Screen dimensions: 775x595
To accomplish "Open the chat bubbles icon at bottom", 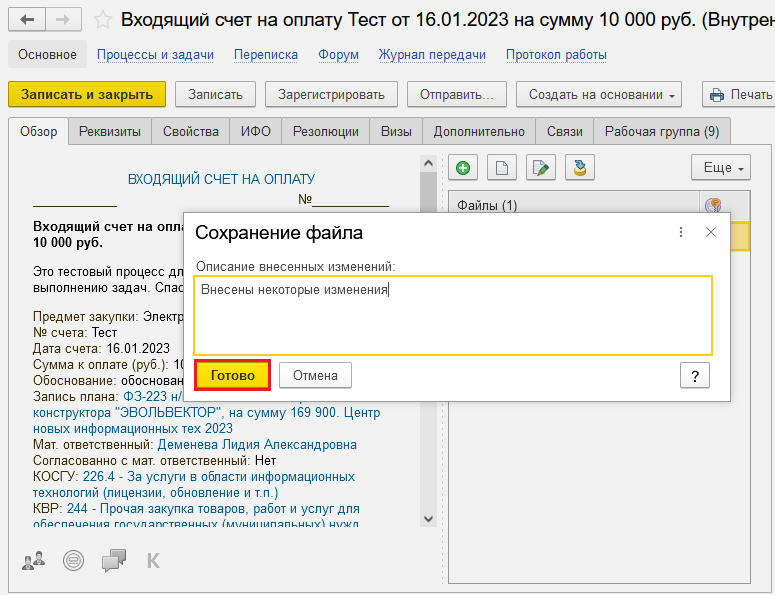I will coord(114,560).
